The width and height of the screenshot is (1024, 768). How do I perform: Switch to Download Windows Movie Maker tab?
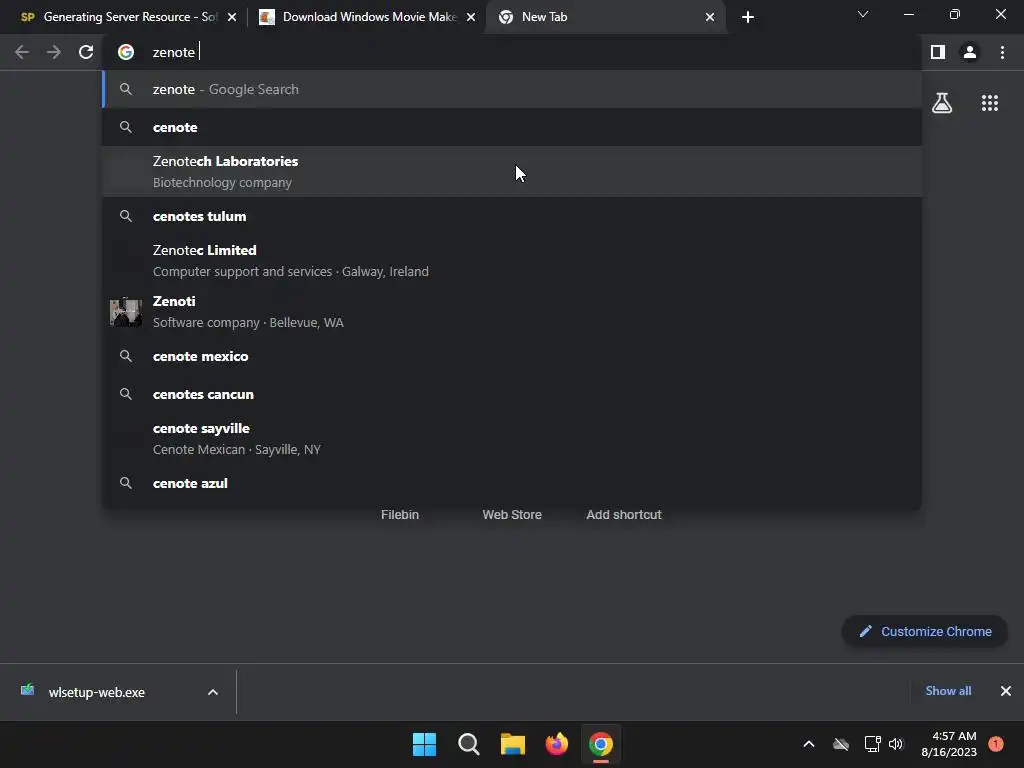tap(367, 17)
